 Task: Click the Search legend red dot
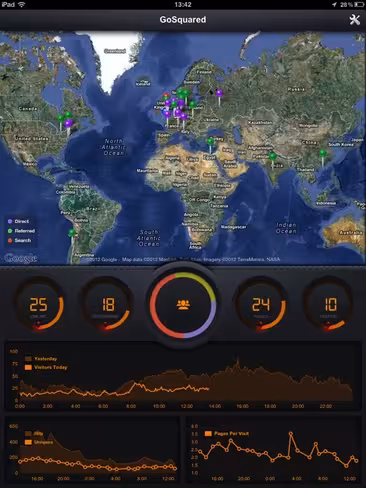[x=10, y=240]
